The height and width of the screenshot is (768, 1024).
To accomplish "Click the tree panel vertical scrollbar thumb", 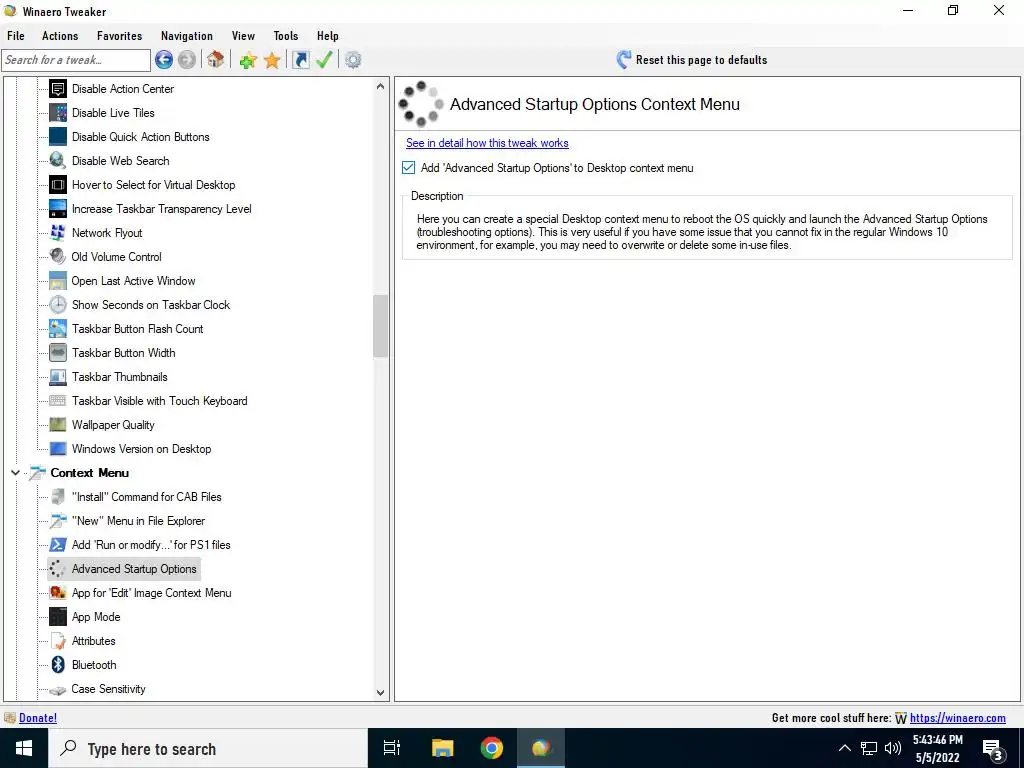I will coord(381,326).
